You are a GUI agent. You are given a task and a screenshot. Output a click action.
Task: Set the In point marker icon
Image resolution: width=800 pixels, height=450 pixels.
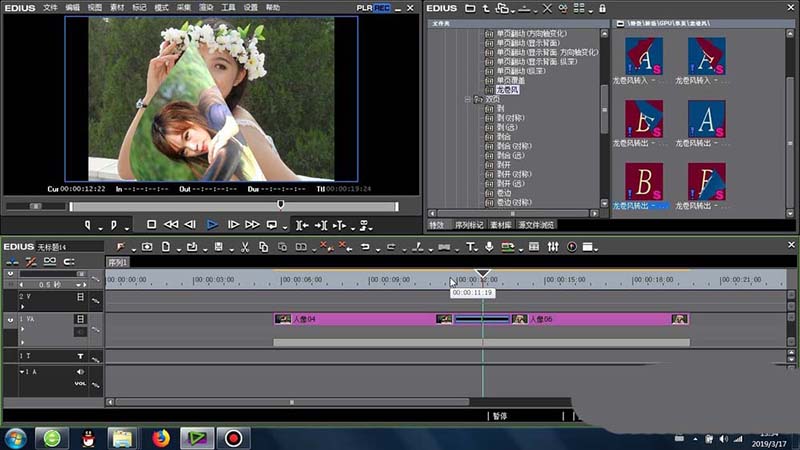pos(88,225)
